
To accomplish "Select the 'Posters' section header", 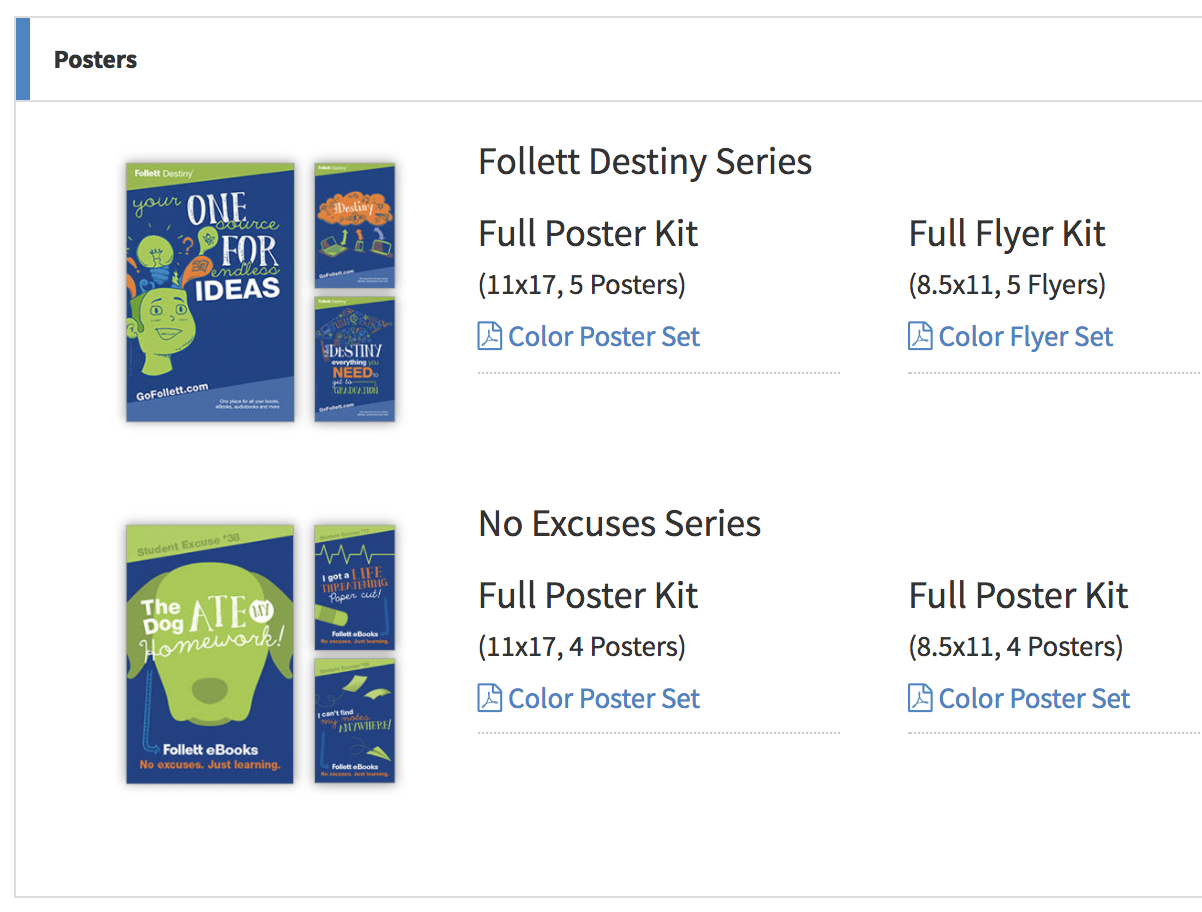I will coord(95,60).
